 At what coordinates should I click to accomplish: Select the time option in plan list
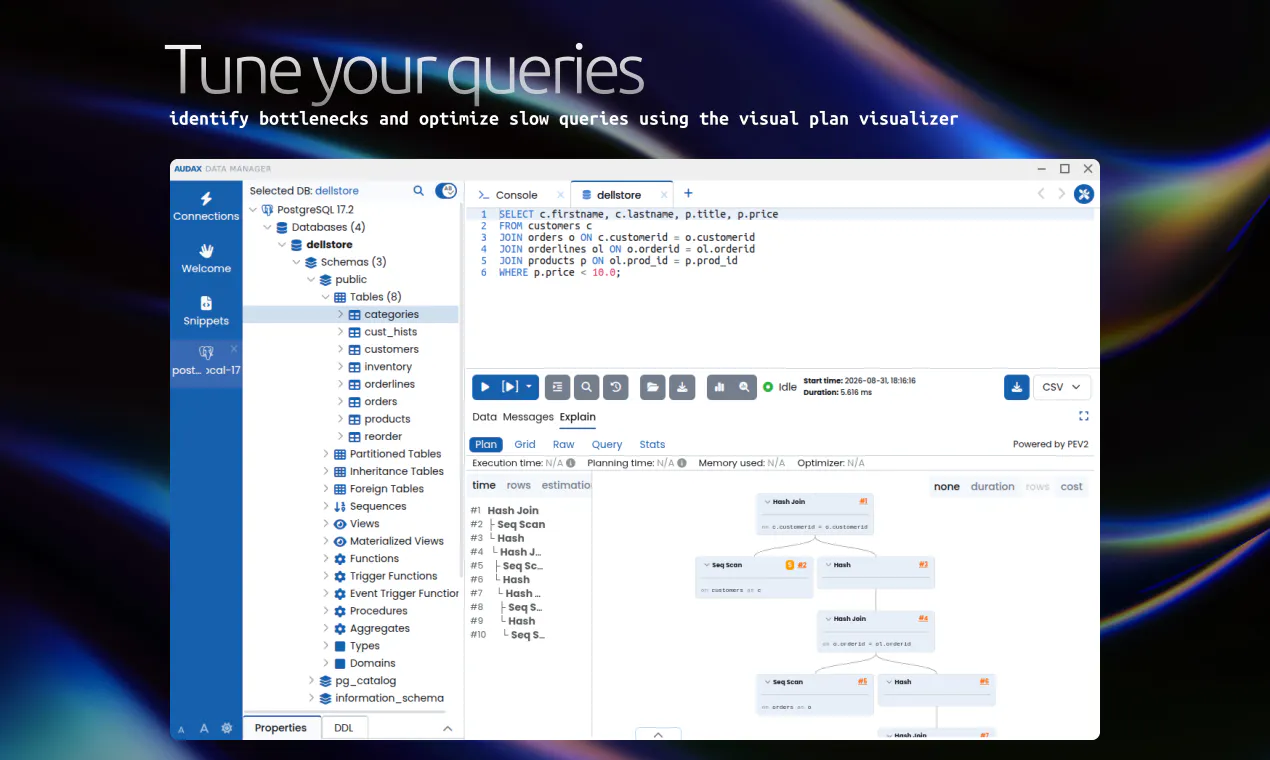pyautogui.click(x=484, y=485)
